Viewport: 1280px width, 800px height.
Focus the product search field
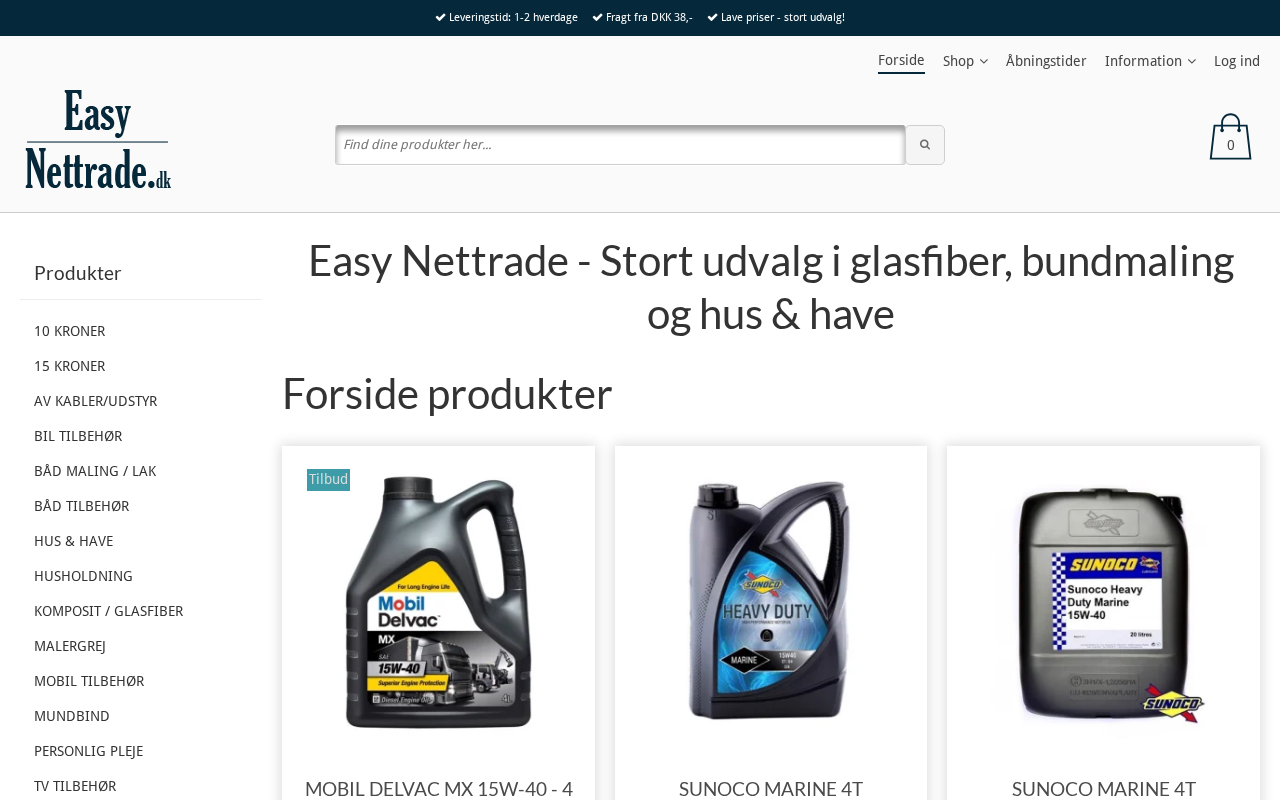point(620,145)
